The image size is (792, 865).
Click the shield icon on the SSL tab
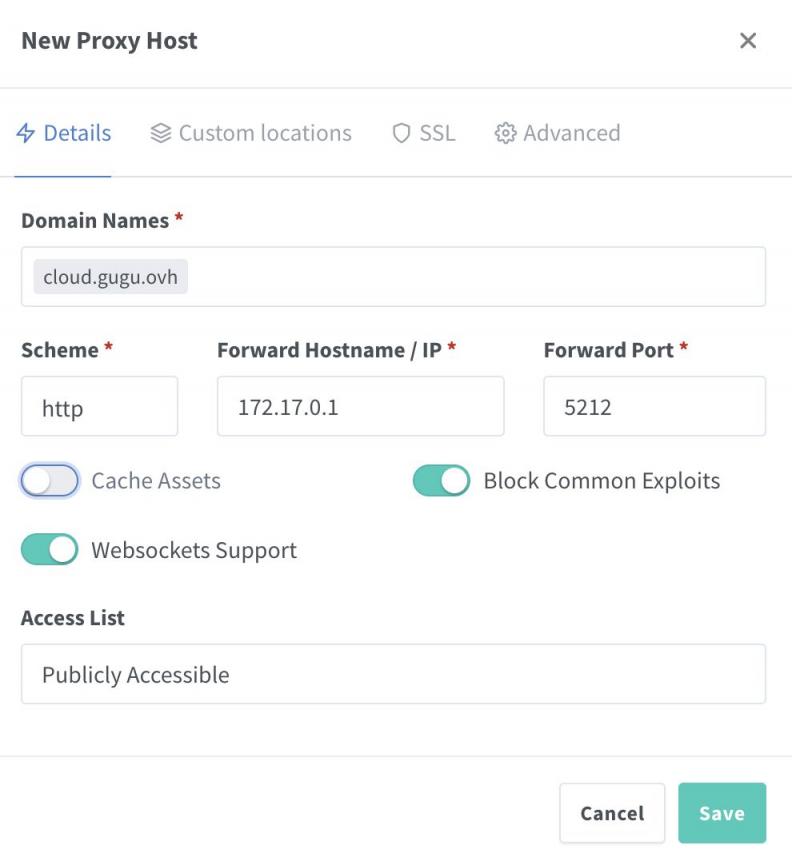point(401,133)
